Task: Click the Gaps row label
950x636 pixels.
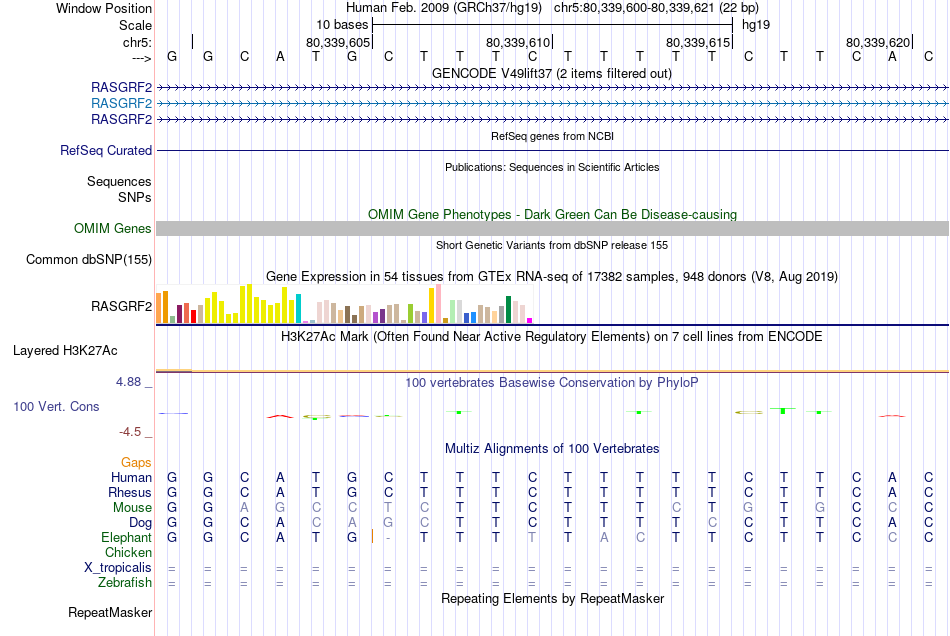Action: tap(136, 463)
